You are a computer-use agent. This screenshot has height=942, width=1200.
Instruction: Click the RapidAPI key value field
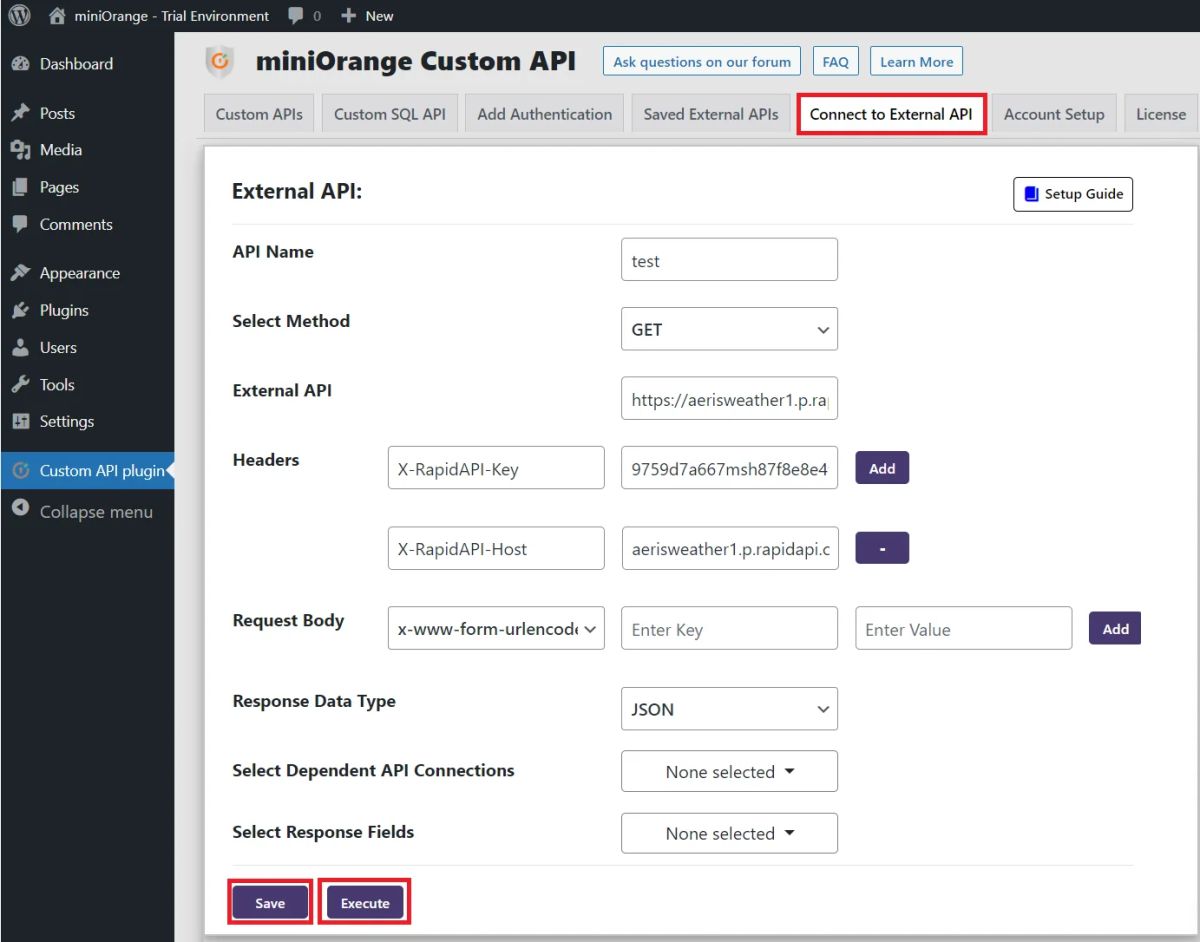point(729,468)
